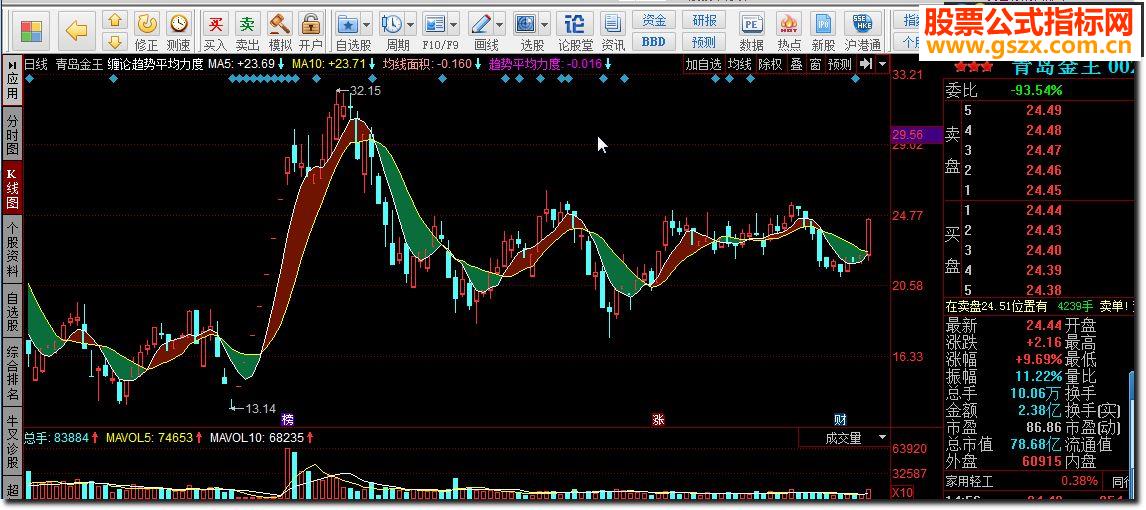Open the dropdown arrow after the 预测 button row
This screenshot has width=1146, height=510.
(x=883, y=64)
